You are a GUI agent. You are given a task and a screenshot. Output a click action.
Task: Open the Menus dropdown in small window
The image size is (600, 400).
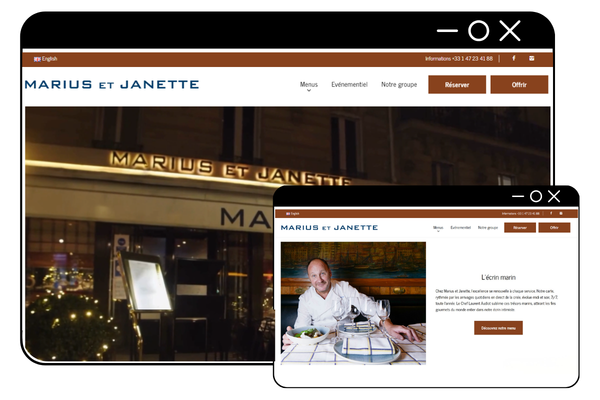pos(438,228)
